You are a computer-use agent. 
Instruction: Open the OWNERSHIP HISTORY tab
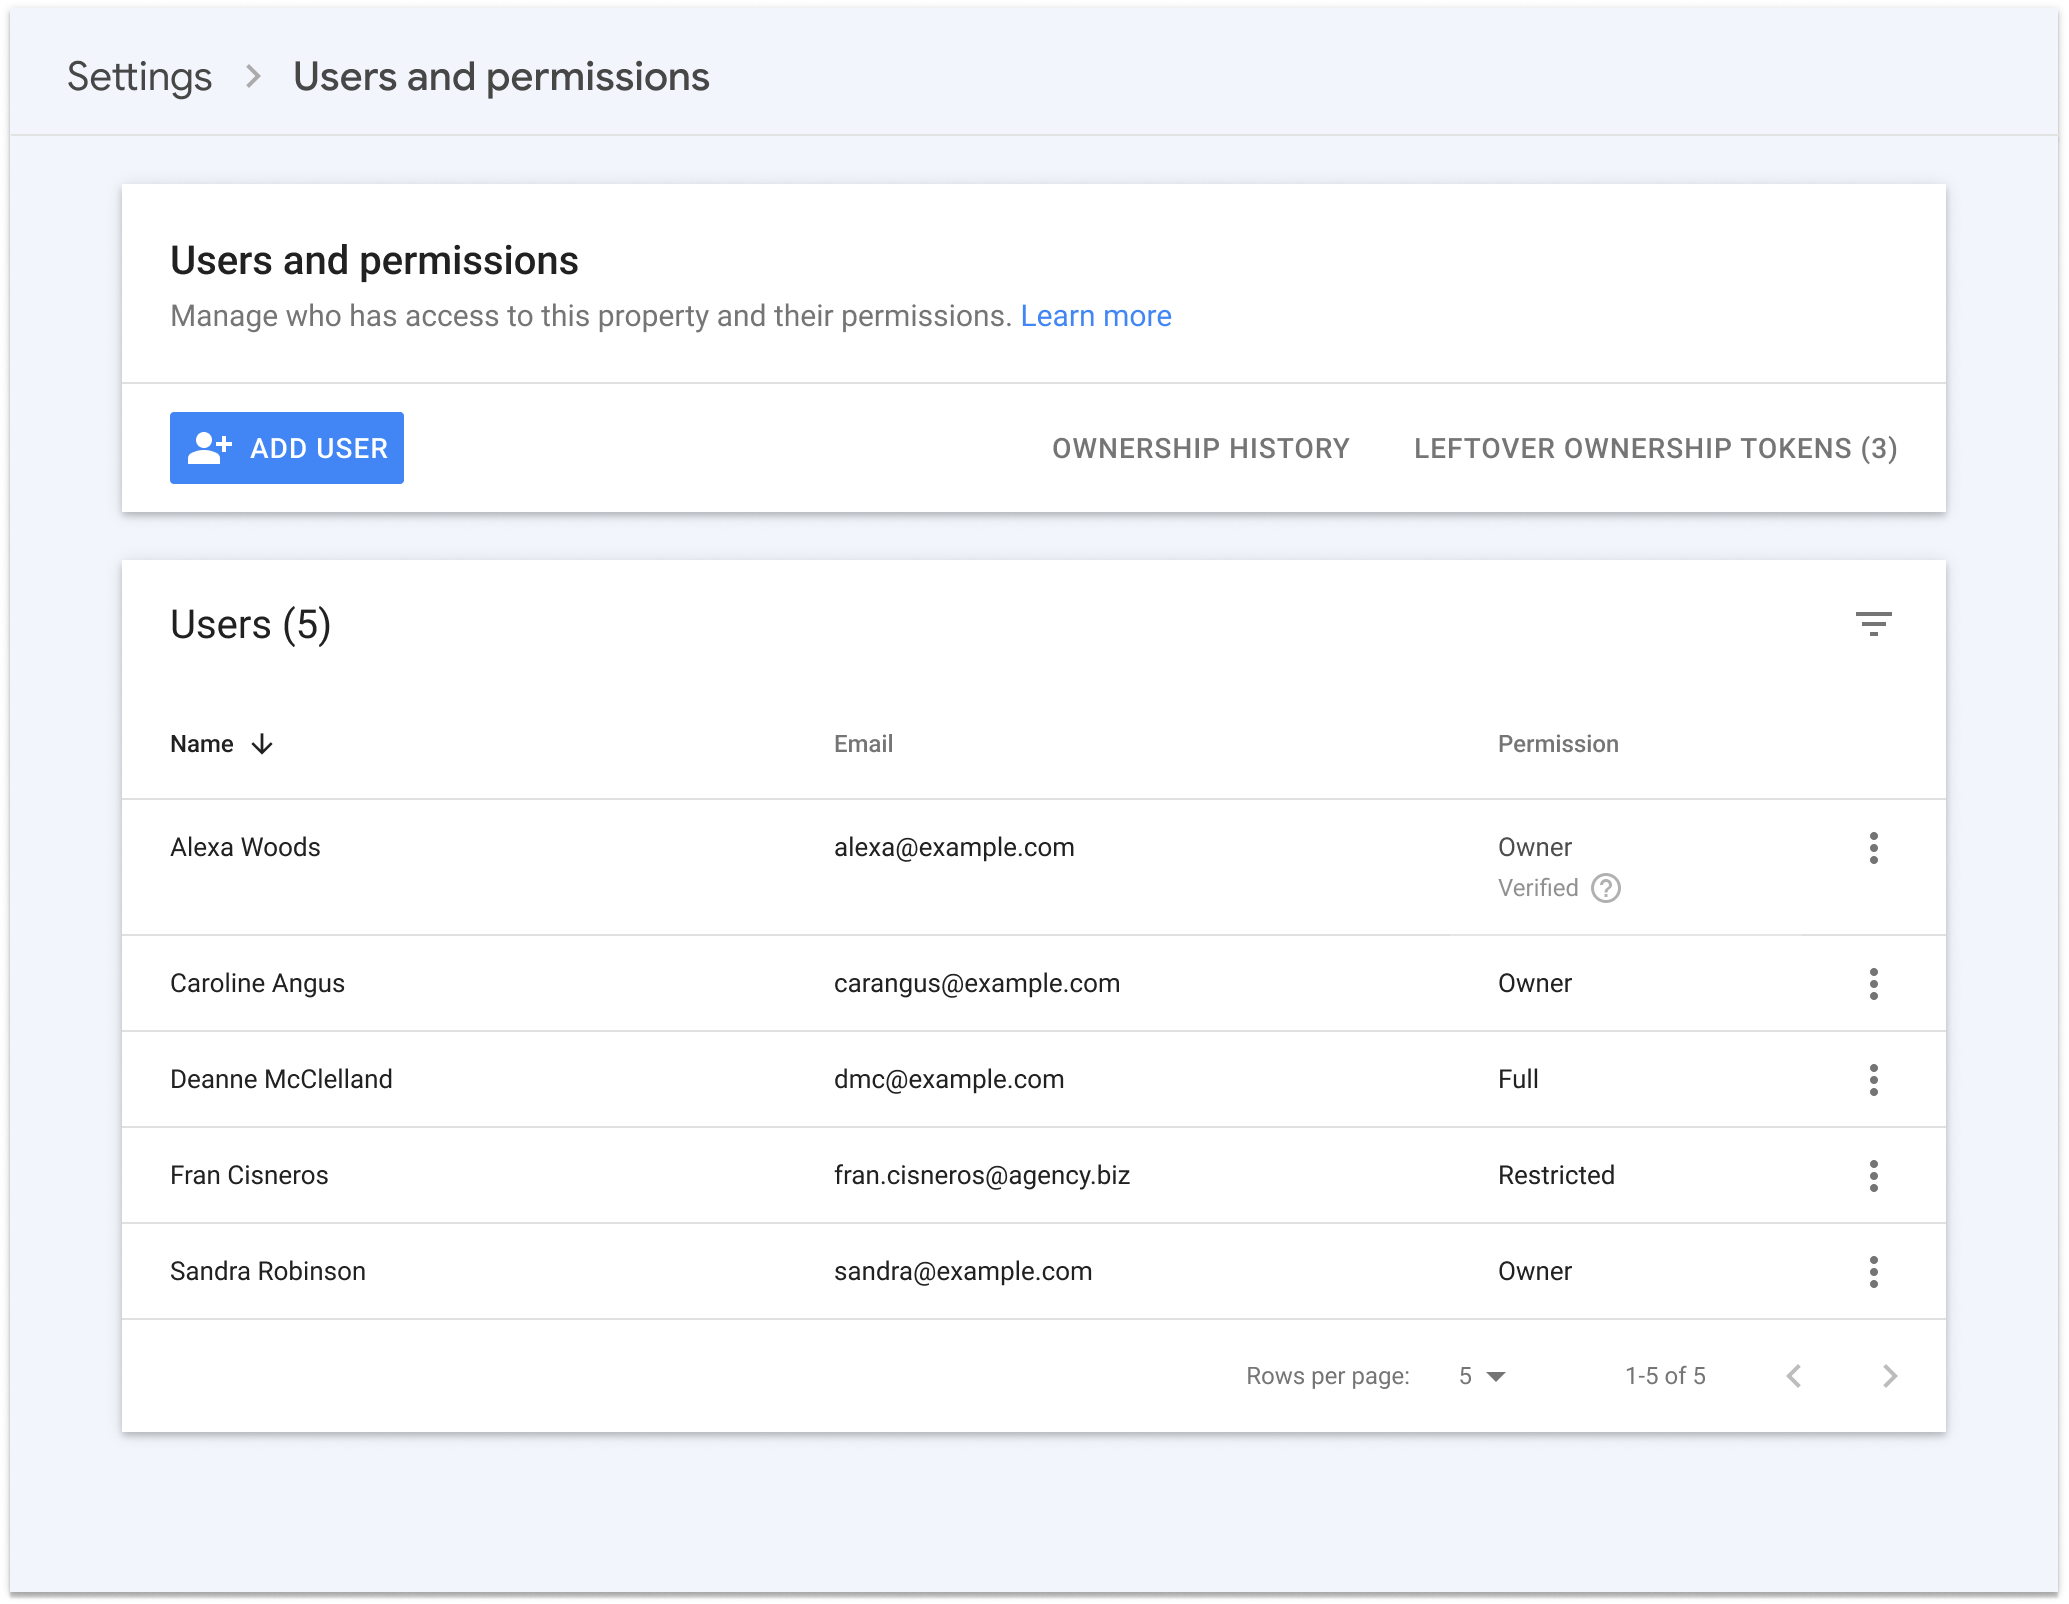point(1201,448)
